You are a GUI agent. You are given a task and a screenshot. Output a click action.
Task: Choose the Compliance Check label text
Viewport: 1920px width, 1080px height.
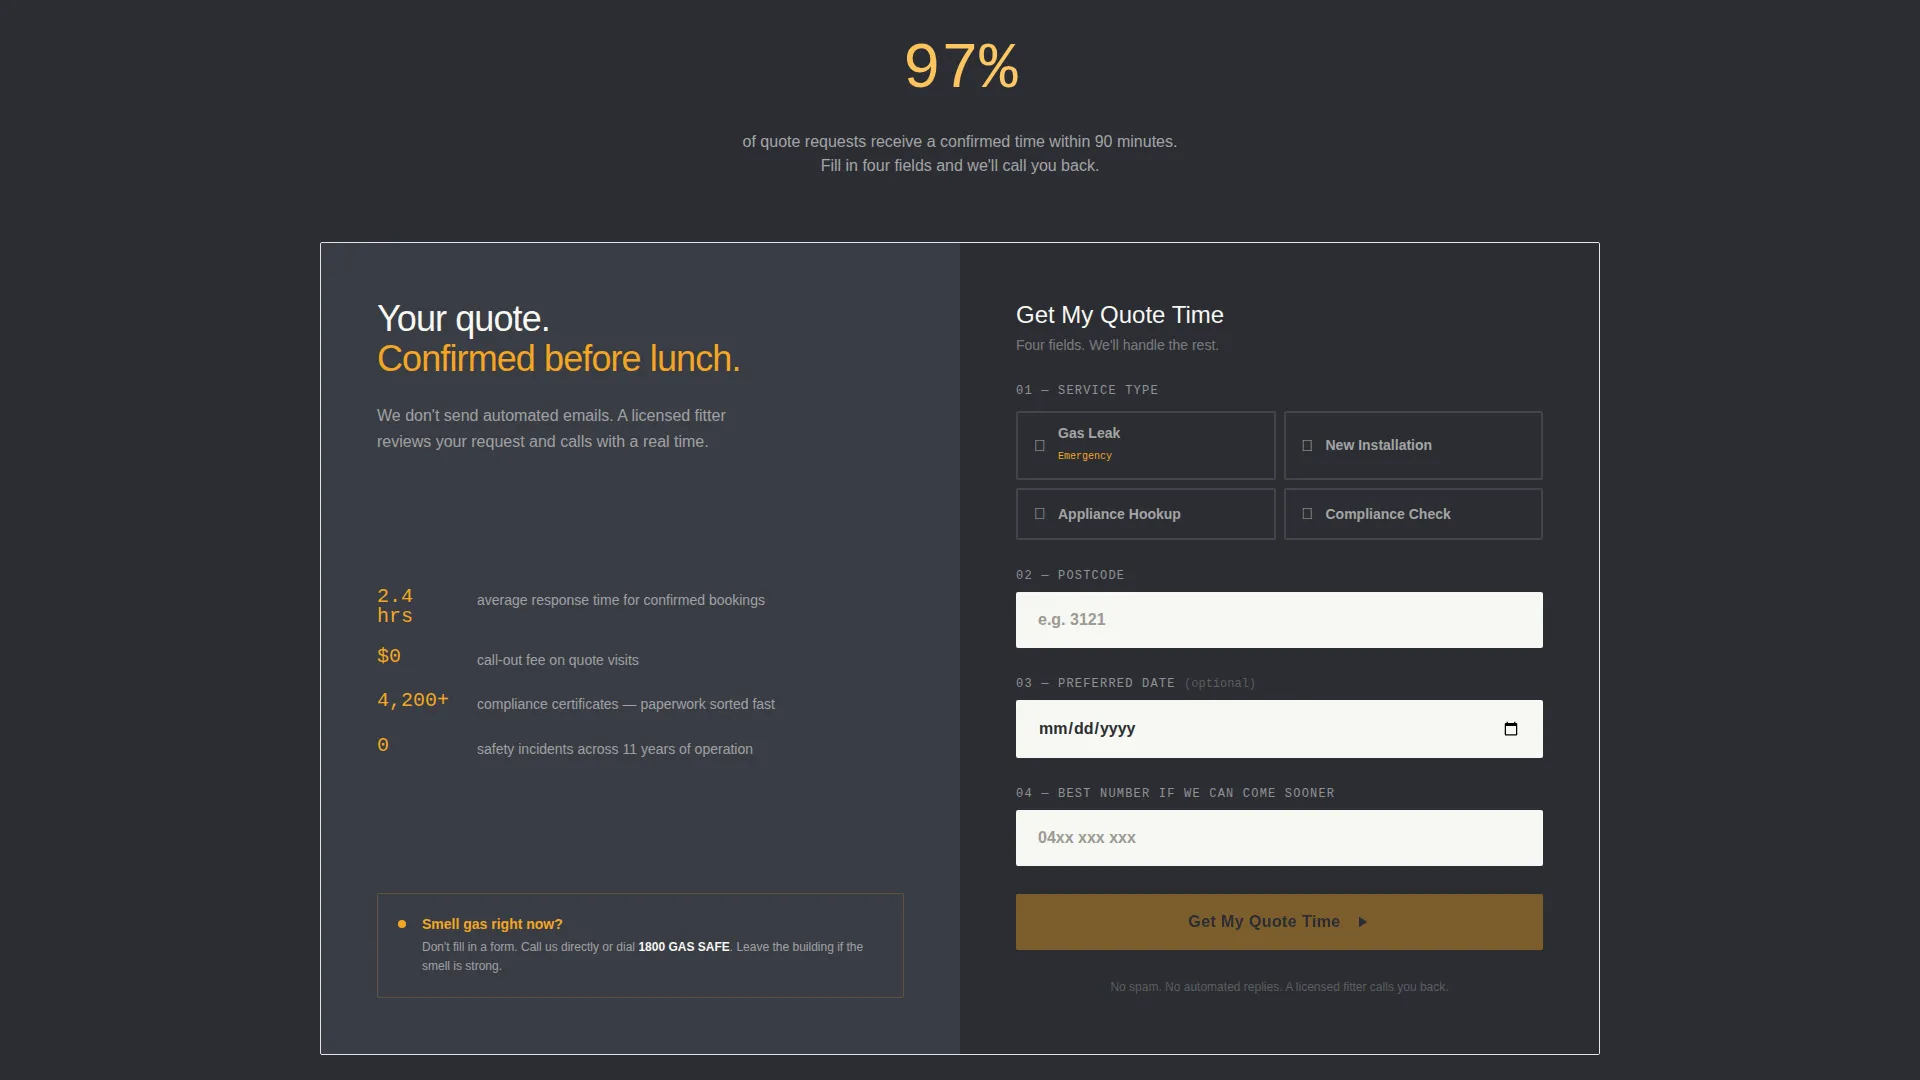pos(1387,514)
